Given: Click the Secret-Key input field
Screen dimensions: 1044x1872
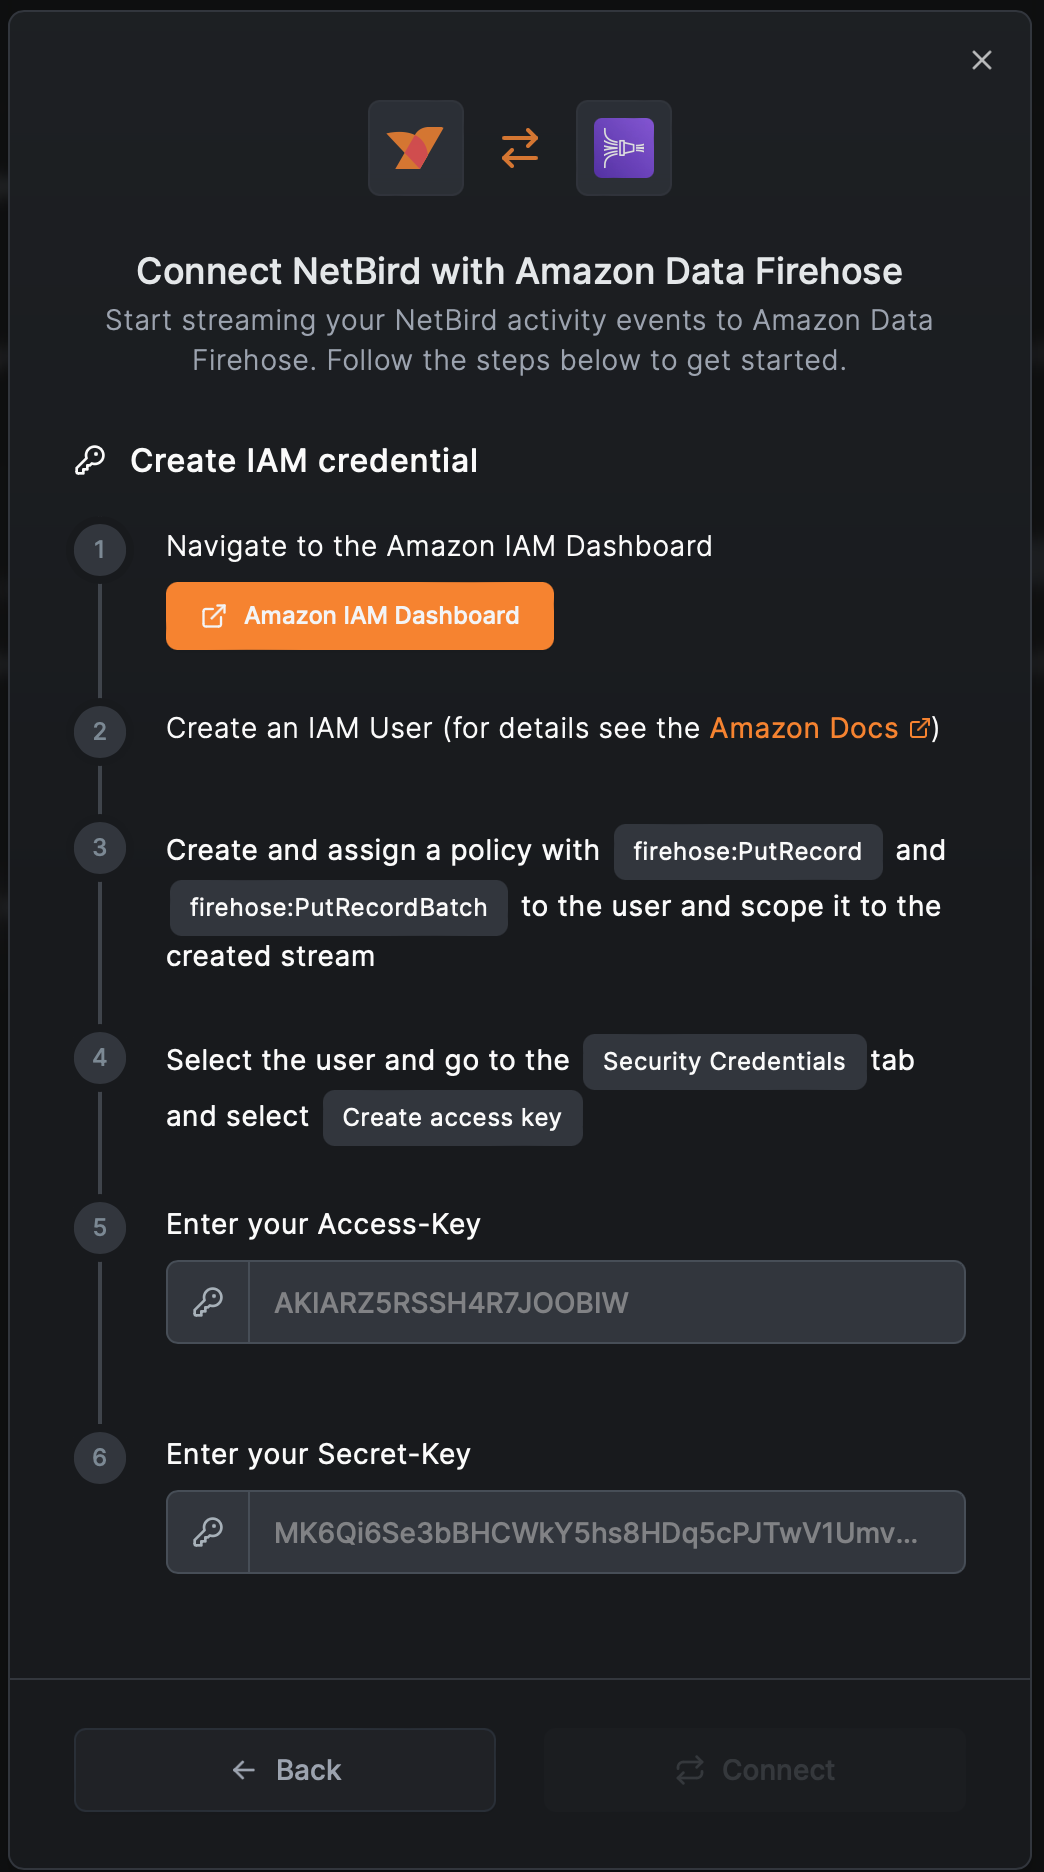Looking at the screenshot, I should coord(605,1531).
